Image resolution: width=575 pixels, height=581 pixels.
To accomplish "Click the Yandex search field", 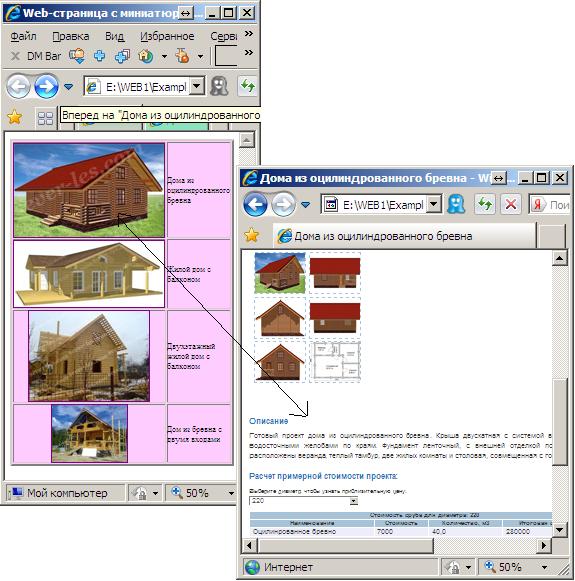I will 550,204.
